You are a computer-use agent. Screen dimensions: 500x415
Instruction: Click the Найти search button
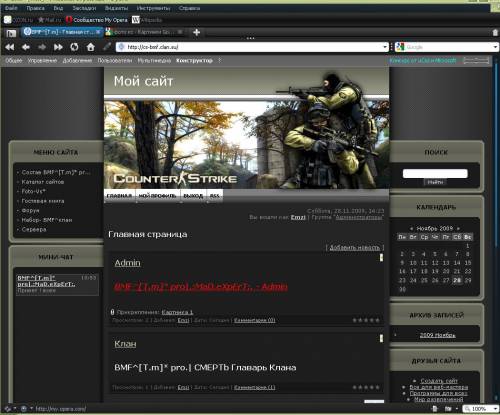[x=435, y=182]
